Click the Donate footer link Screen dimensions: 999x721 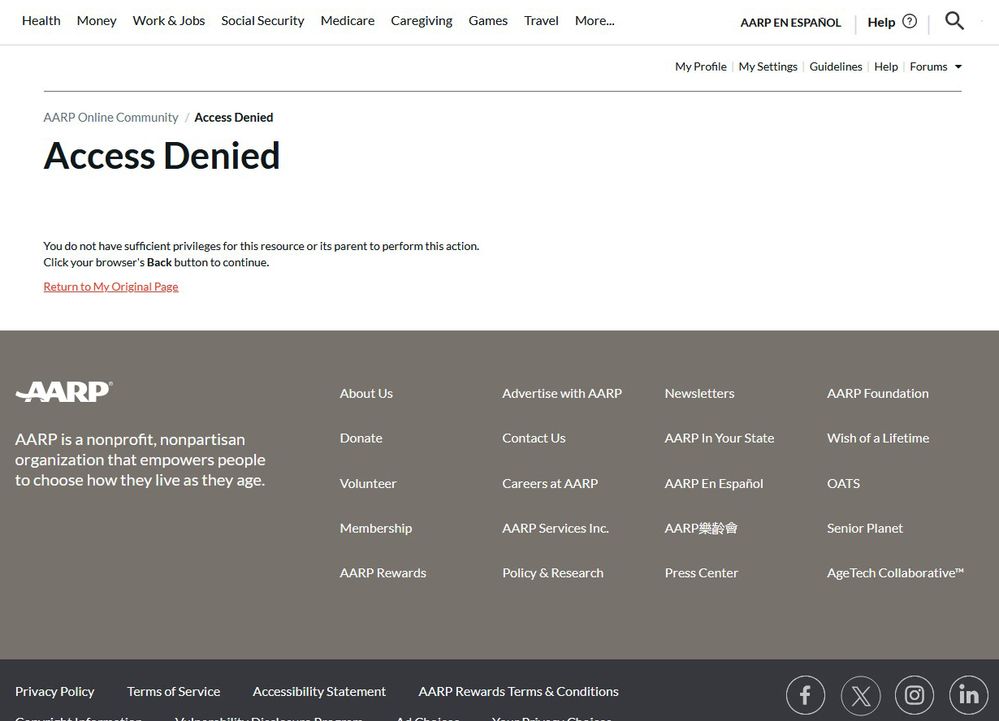pyautogui.click(x=361, y=438)
